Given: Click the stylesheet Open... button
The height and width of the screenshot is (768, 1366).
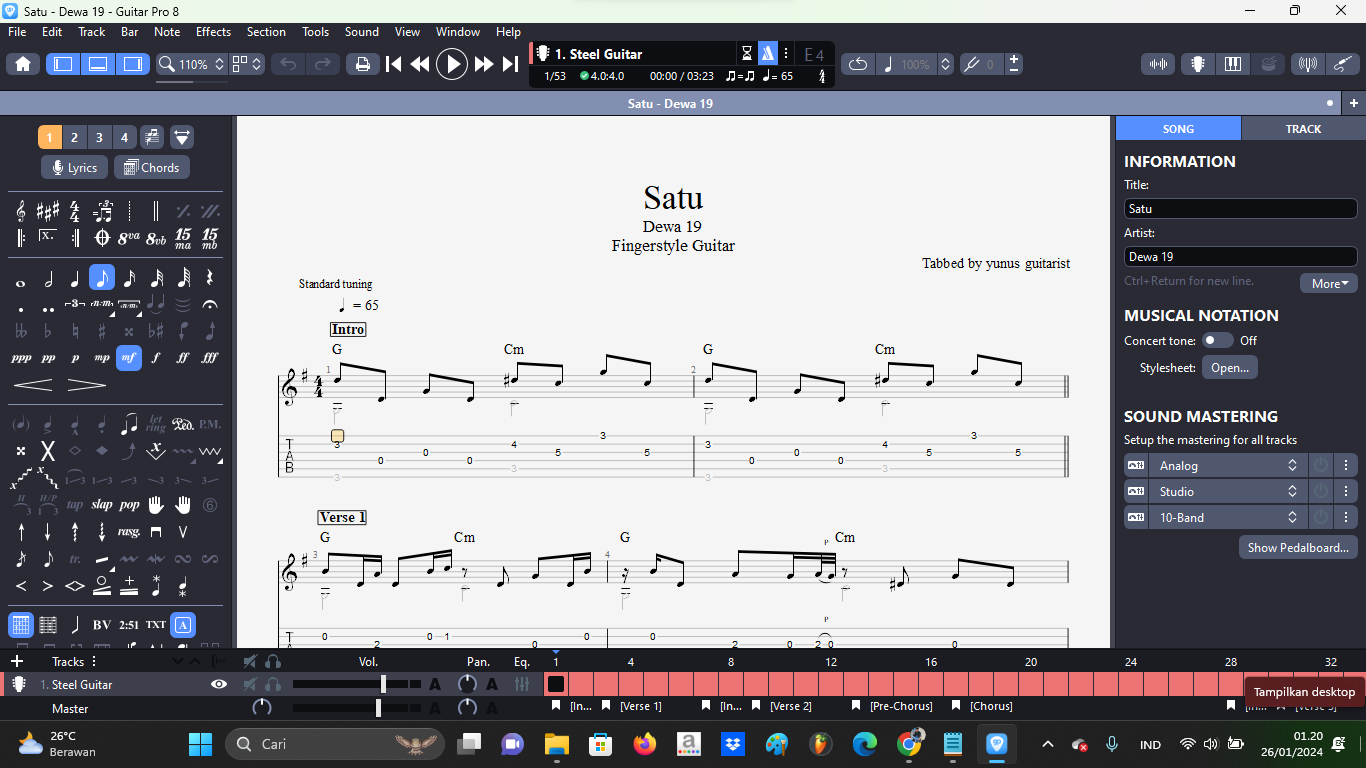Looking at the screenshot, I should coord(1229,367).
